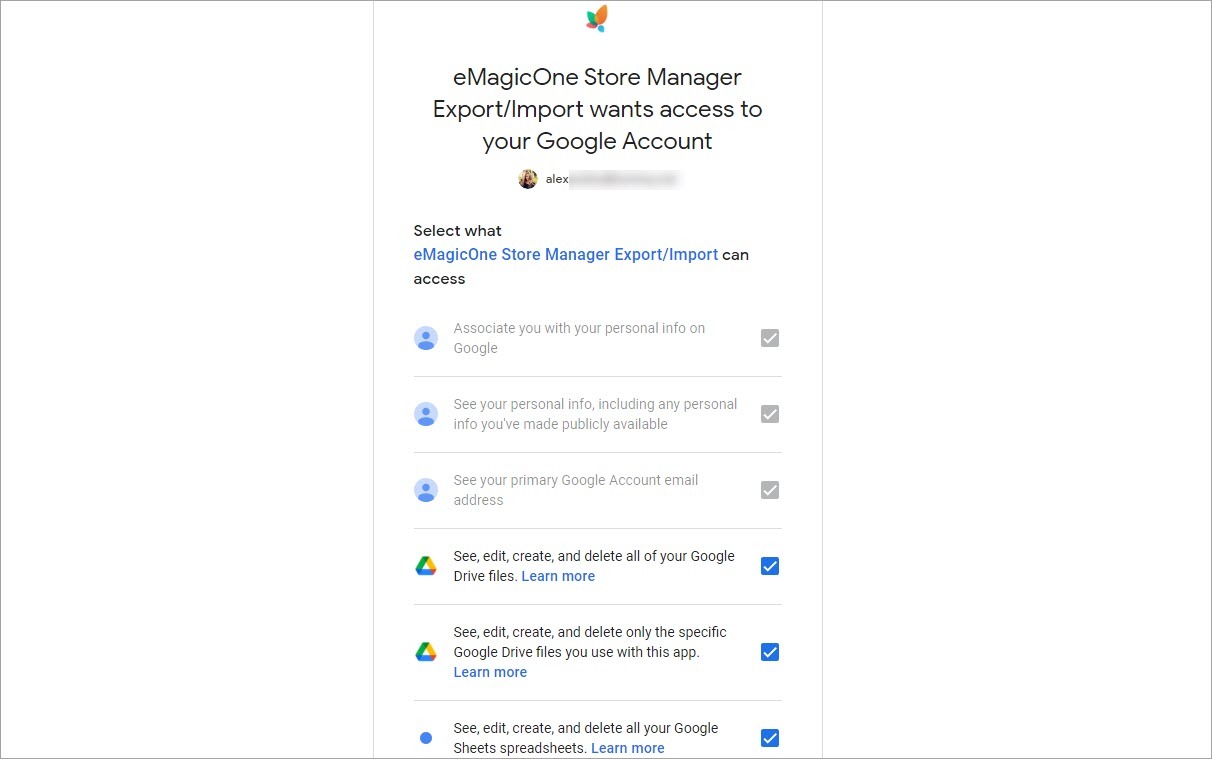Click the blue dot icon for Google Sheets
Screen dimensions: 1212x759
426,738
